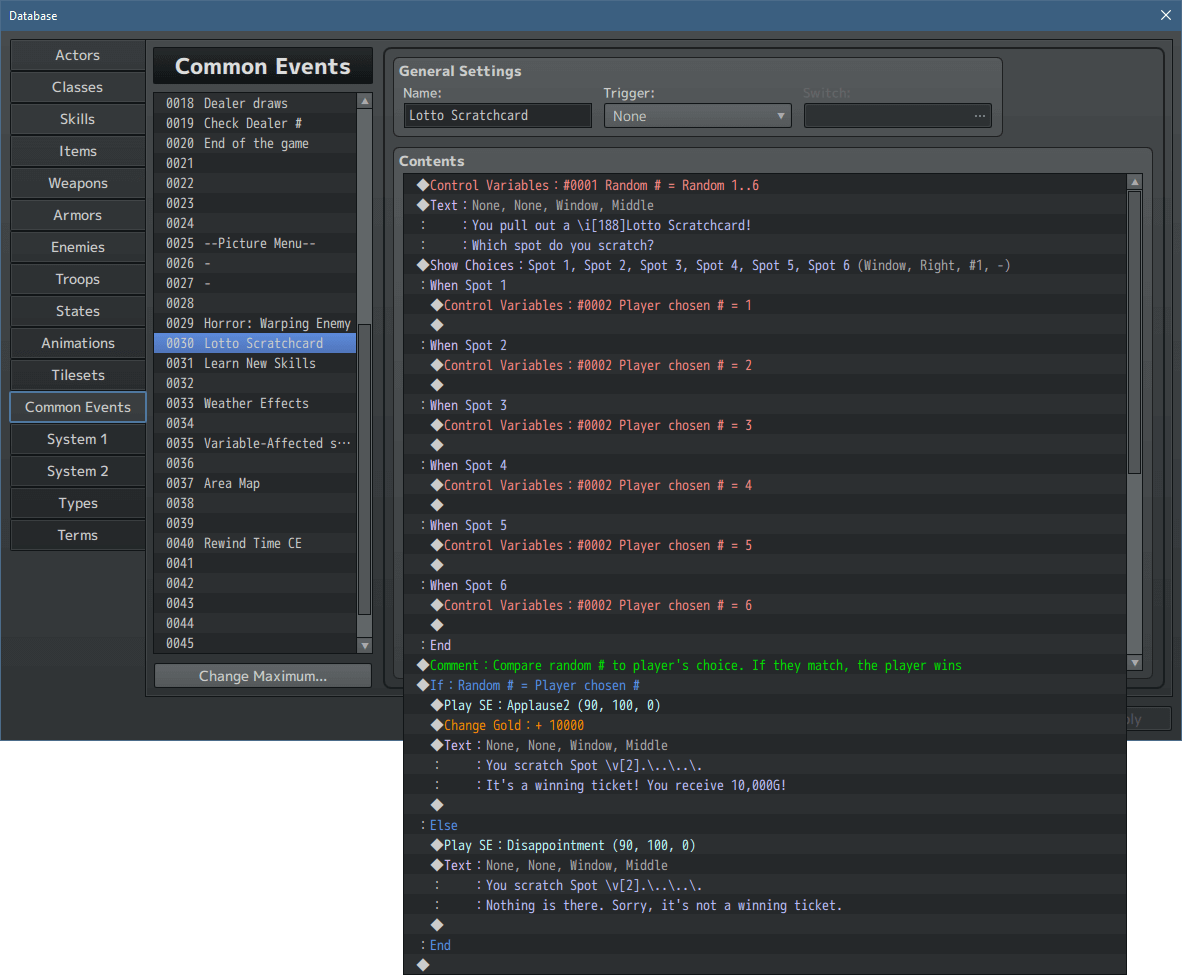Select the Else branch line
Image resolution: width=1182 pixels, height=977 pixels.
[x=764, y=825]
